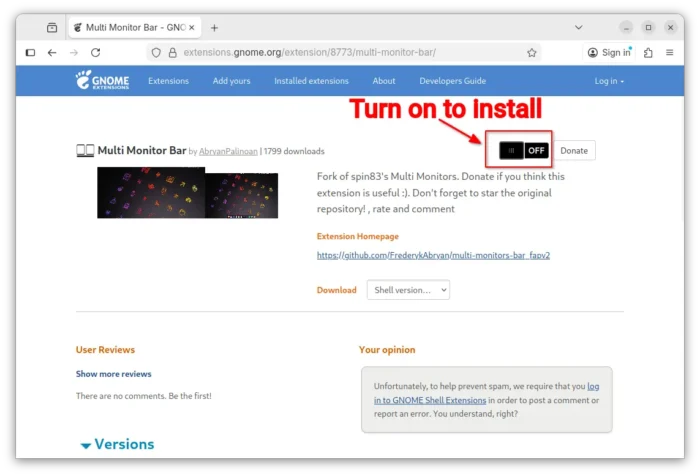Click the extension screenshot thumbnail
Screen dimensions: 700x476
click(x=187, y=192)
